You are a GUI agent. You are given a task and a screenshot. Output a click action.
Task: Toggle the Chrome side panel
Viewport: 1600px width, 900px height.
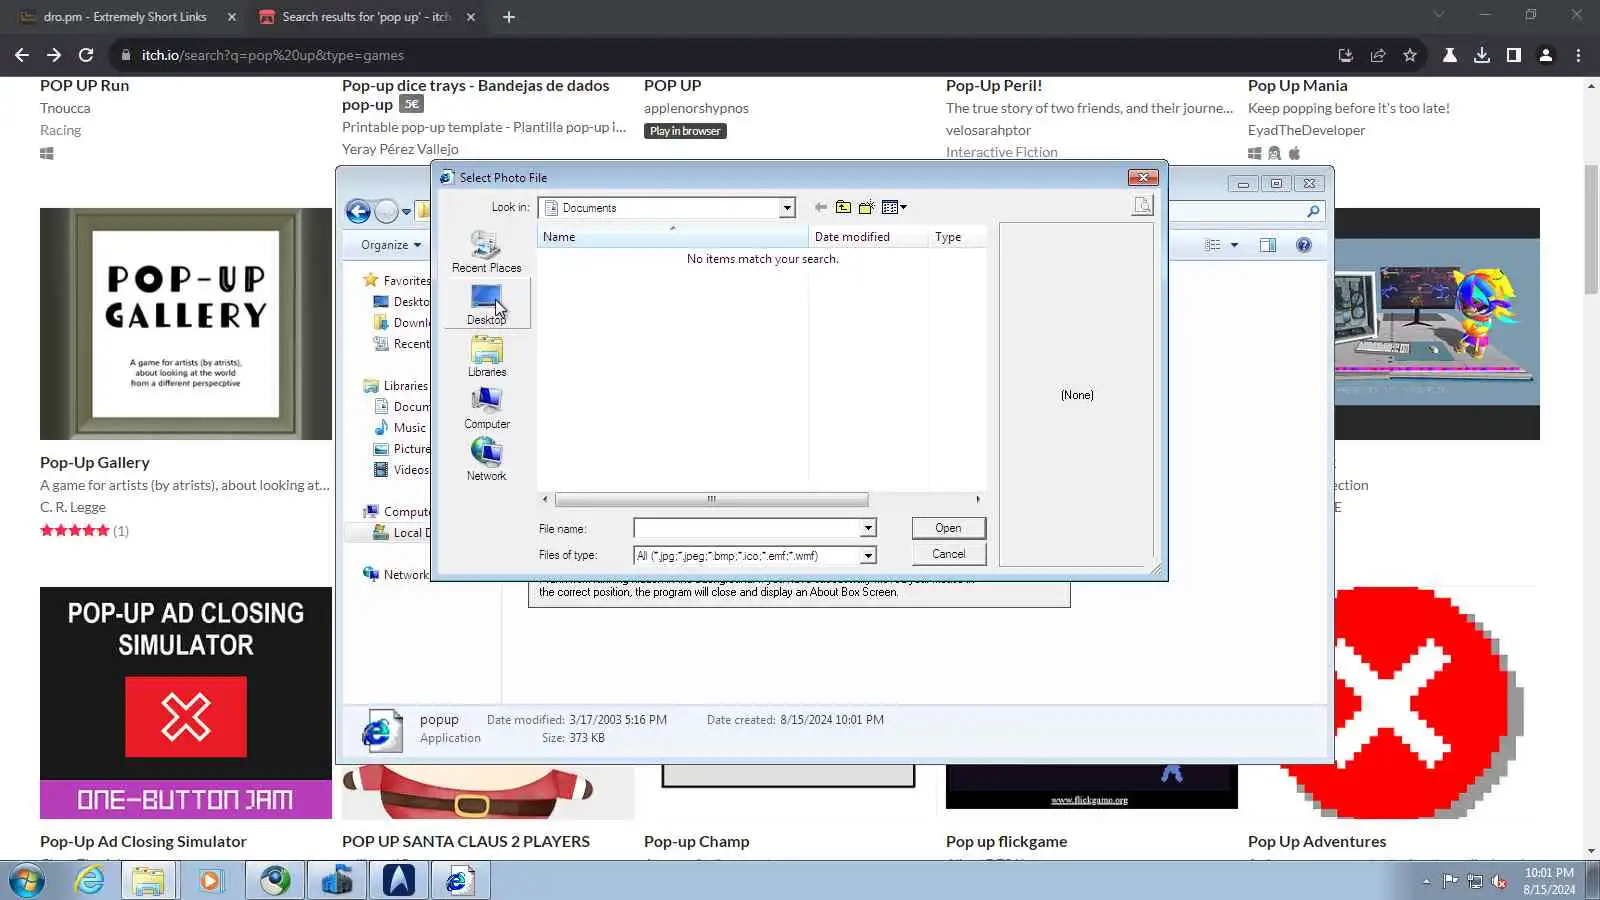[1514, 55]
